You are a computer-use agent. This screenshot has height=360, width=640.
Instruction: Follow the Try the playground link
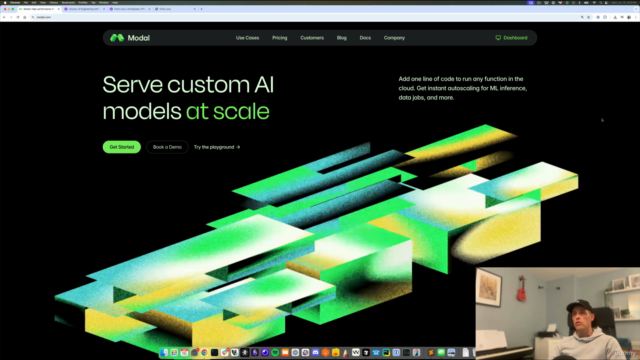click(x=217, y=147)
